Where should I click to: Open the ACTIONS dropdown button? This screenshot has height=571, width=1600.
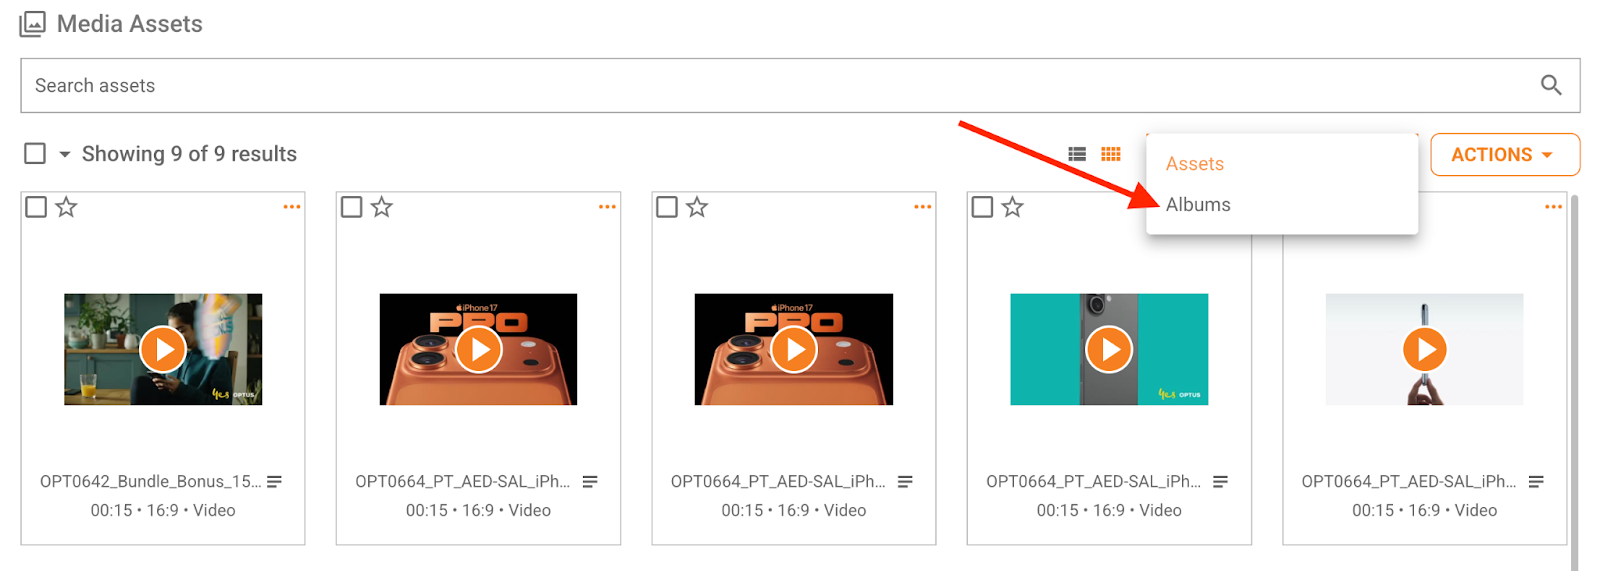[1505, 155]
